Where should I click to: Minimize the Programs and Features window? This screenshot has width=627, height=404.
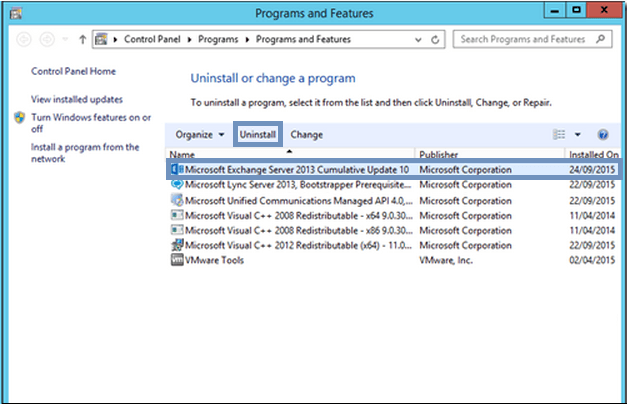tap(555, 10)
